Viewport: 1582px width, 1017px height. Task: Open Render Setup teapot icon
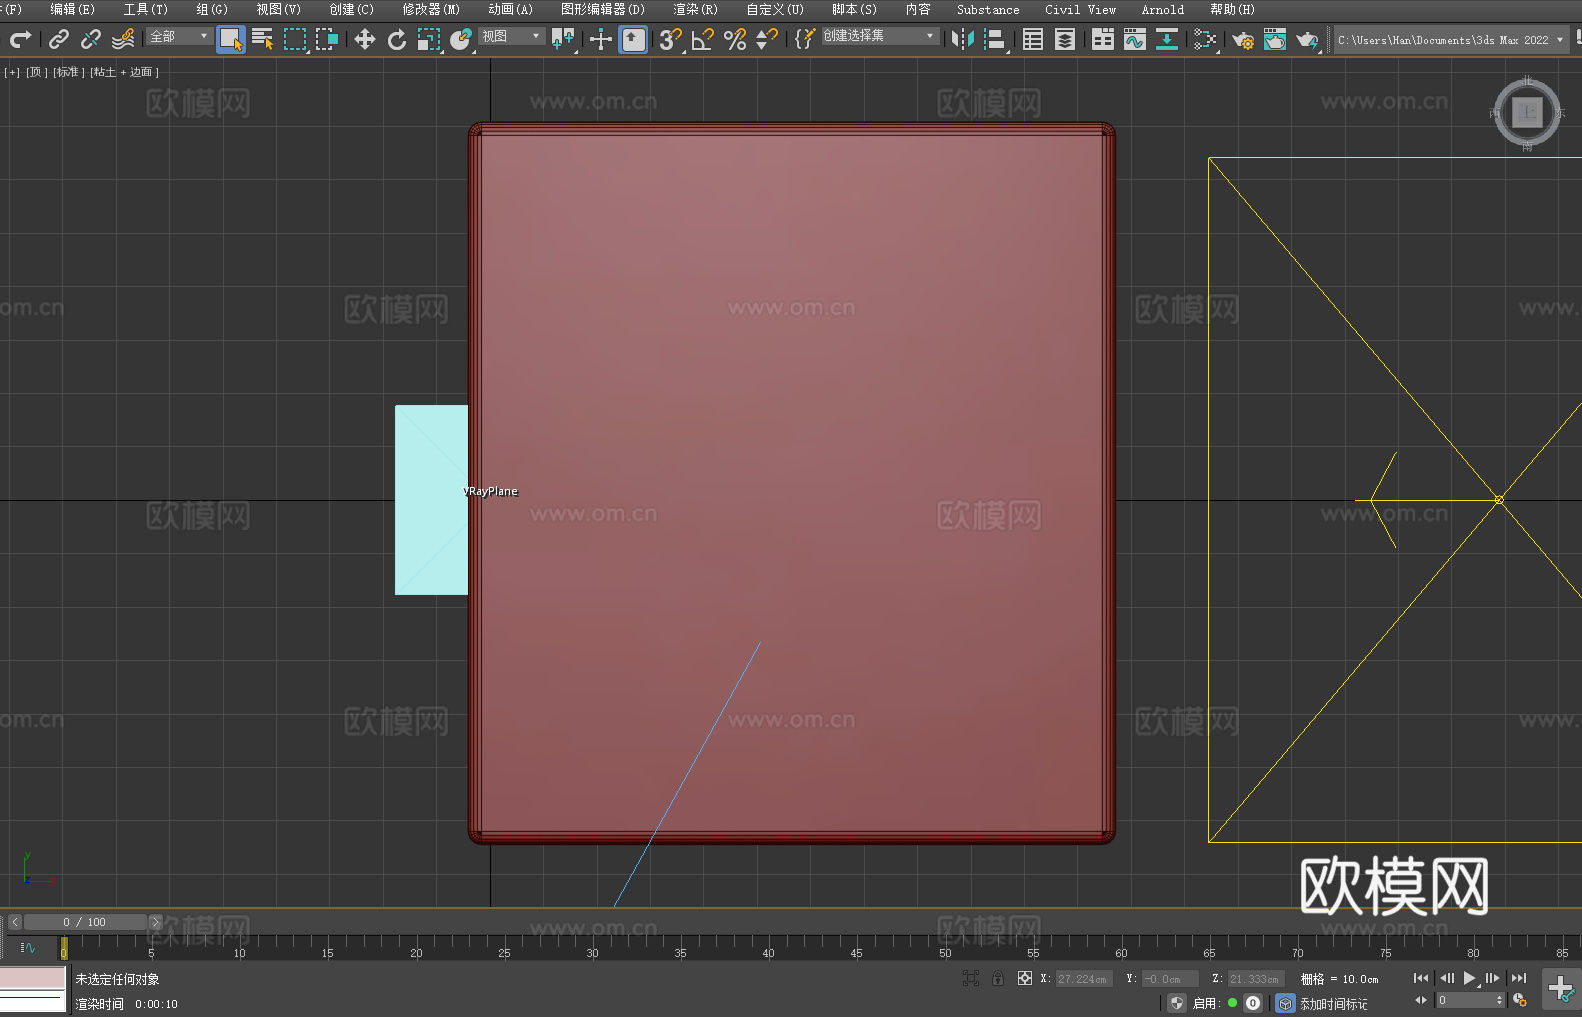click(1243, 39)
